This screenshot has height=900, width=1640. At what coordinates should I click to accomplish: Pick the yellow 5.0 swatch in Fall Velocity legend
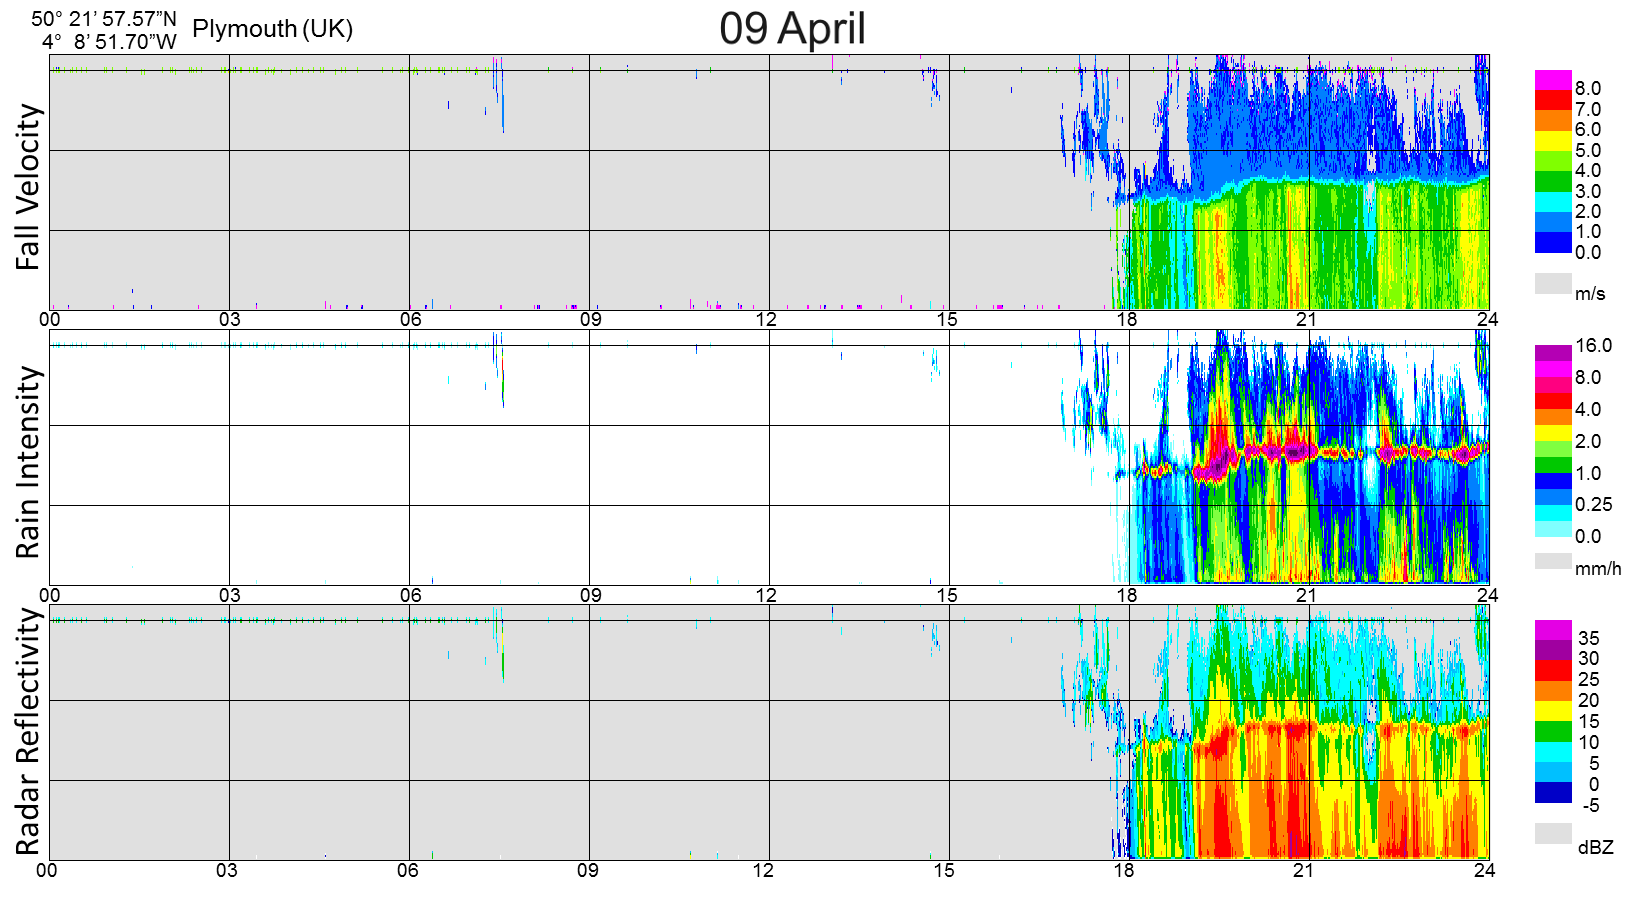(1553, 141)
